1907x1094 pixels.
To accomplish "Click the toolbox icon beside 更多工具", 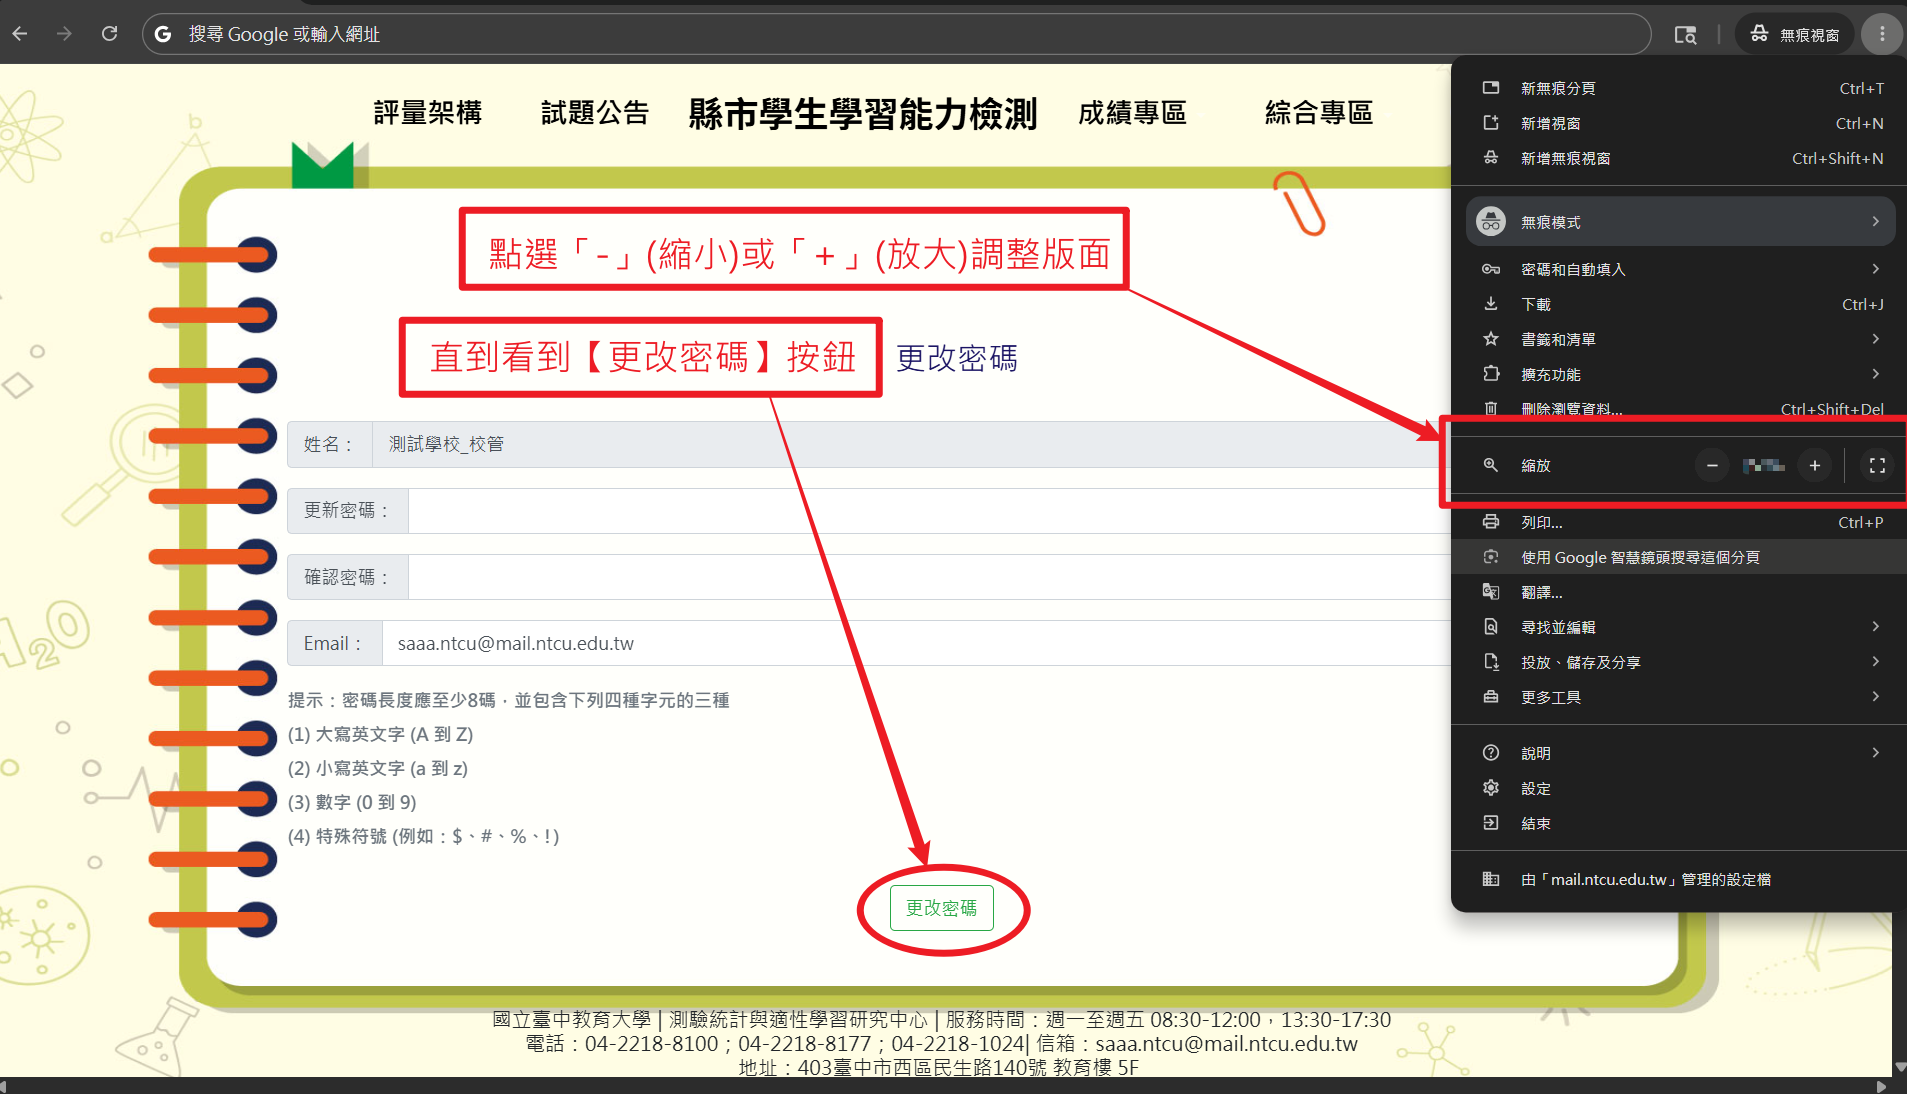I will 1491,697.
